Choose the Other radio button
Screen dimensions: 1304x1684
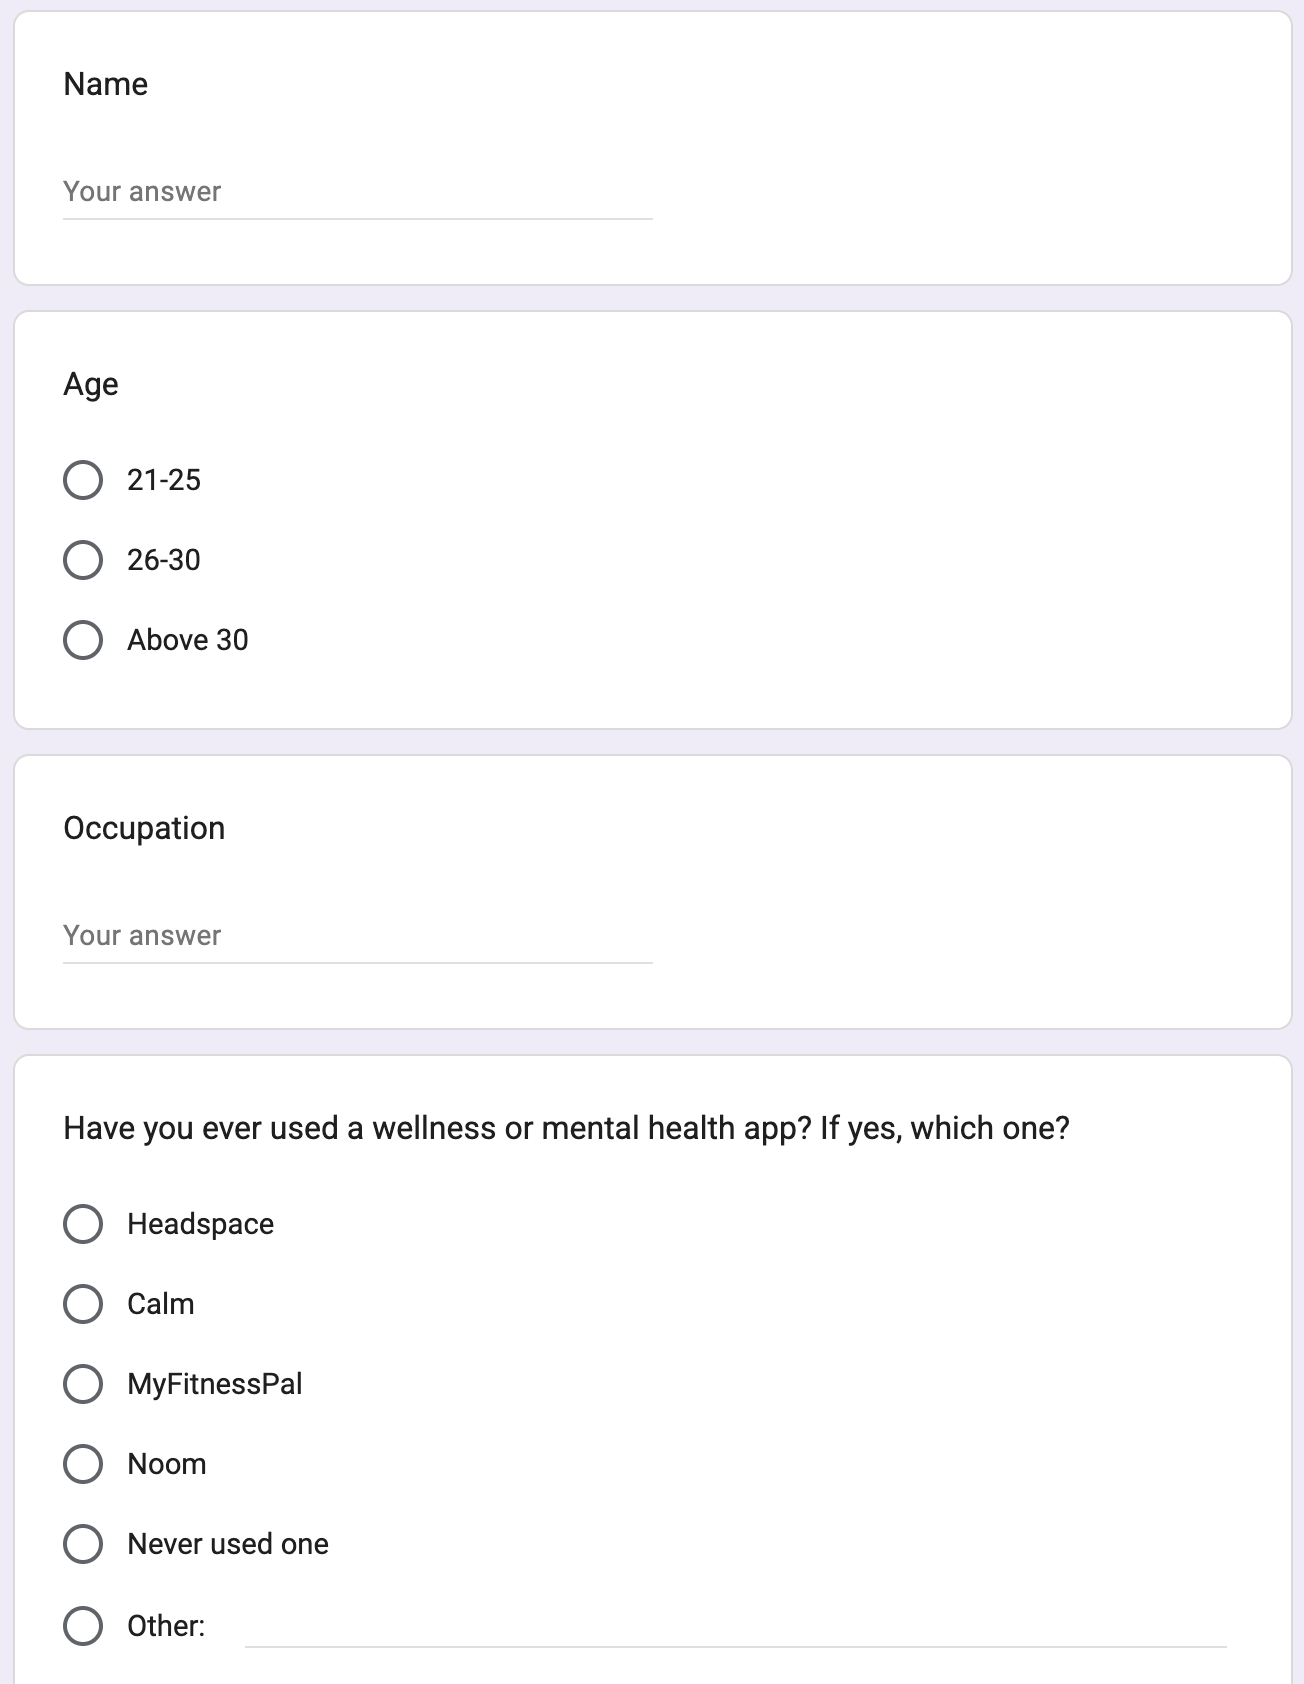[83, 1626]
